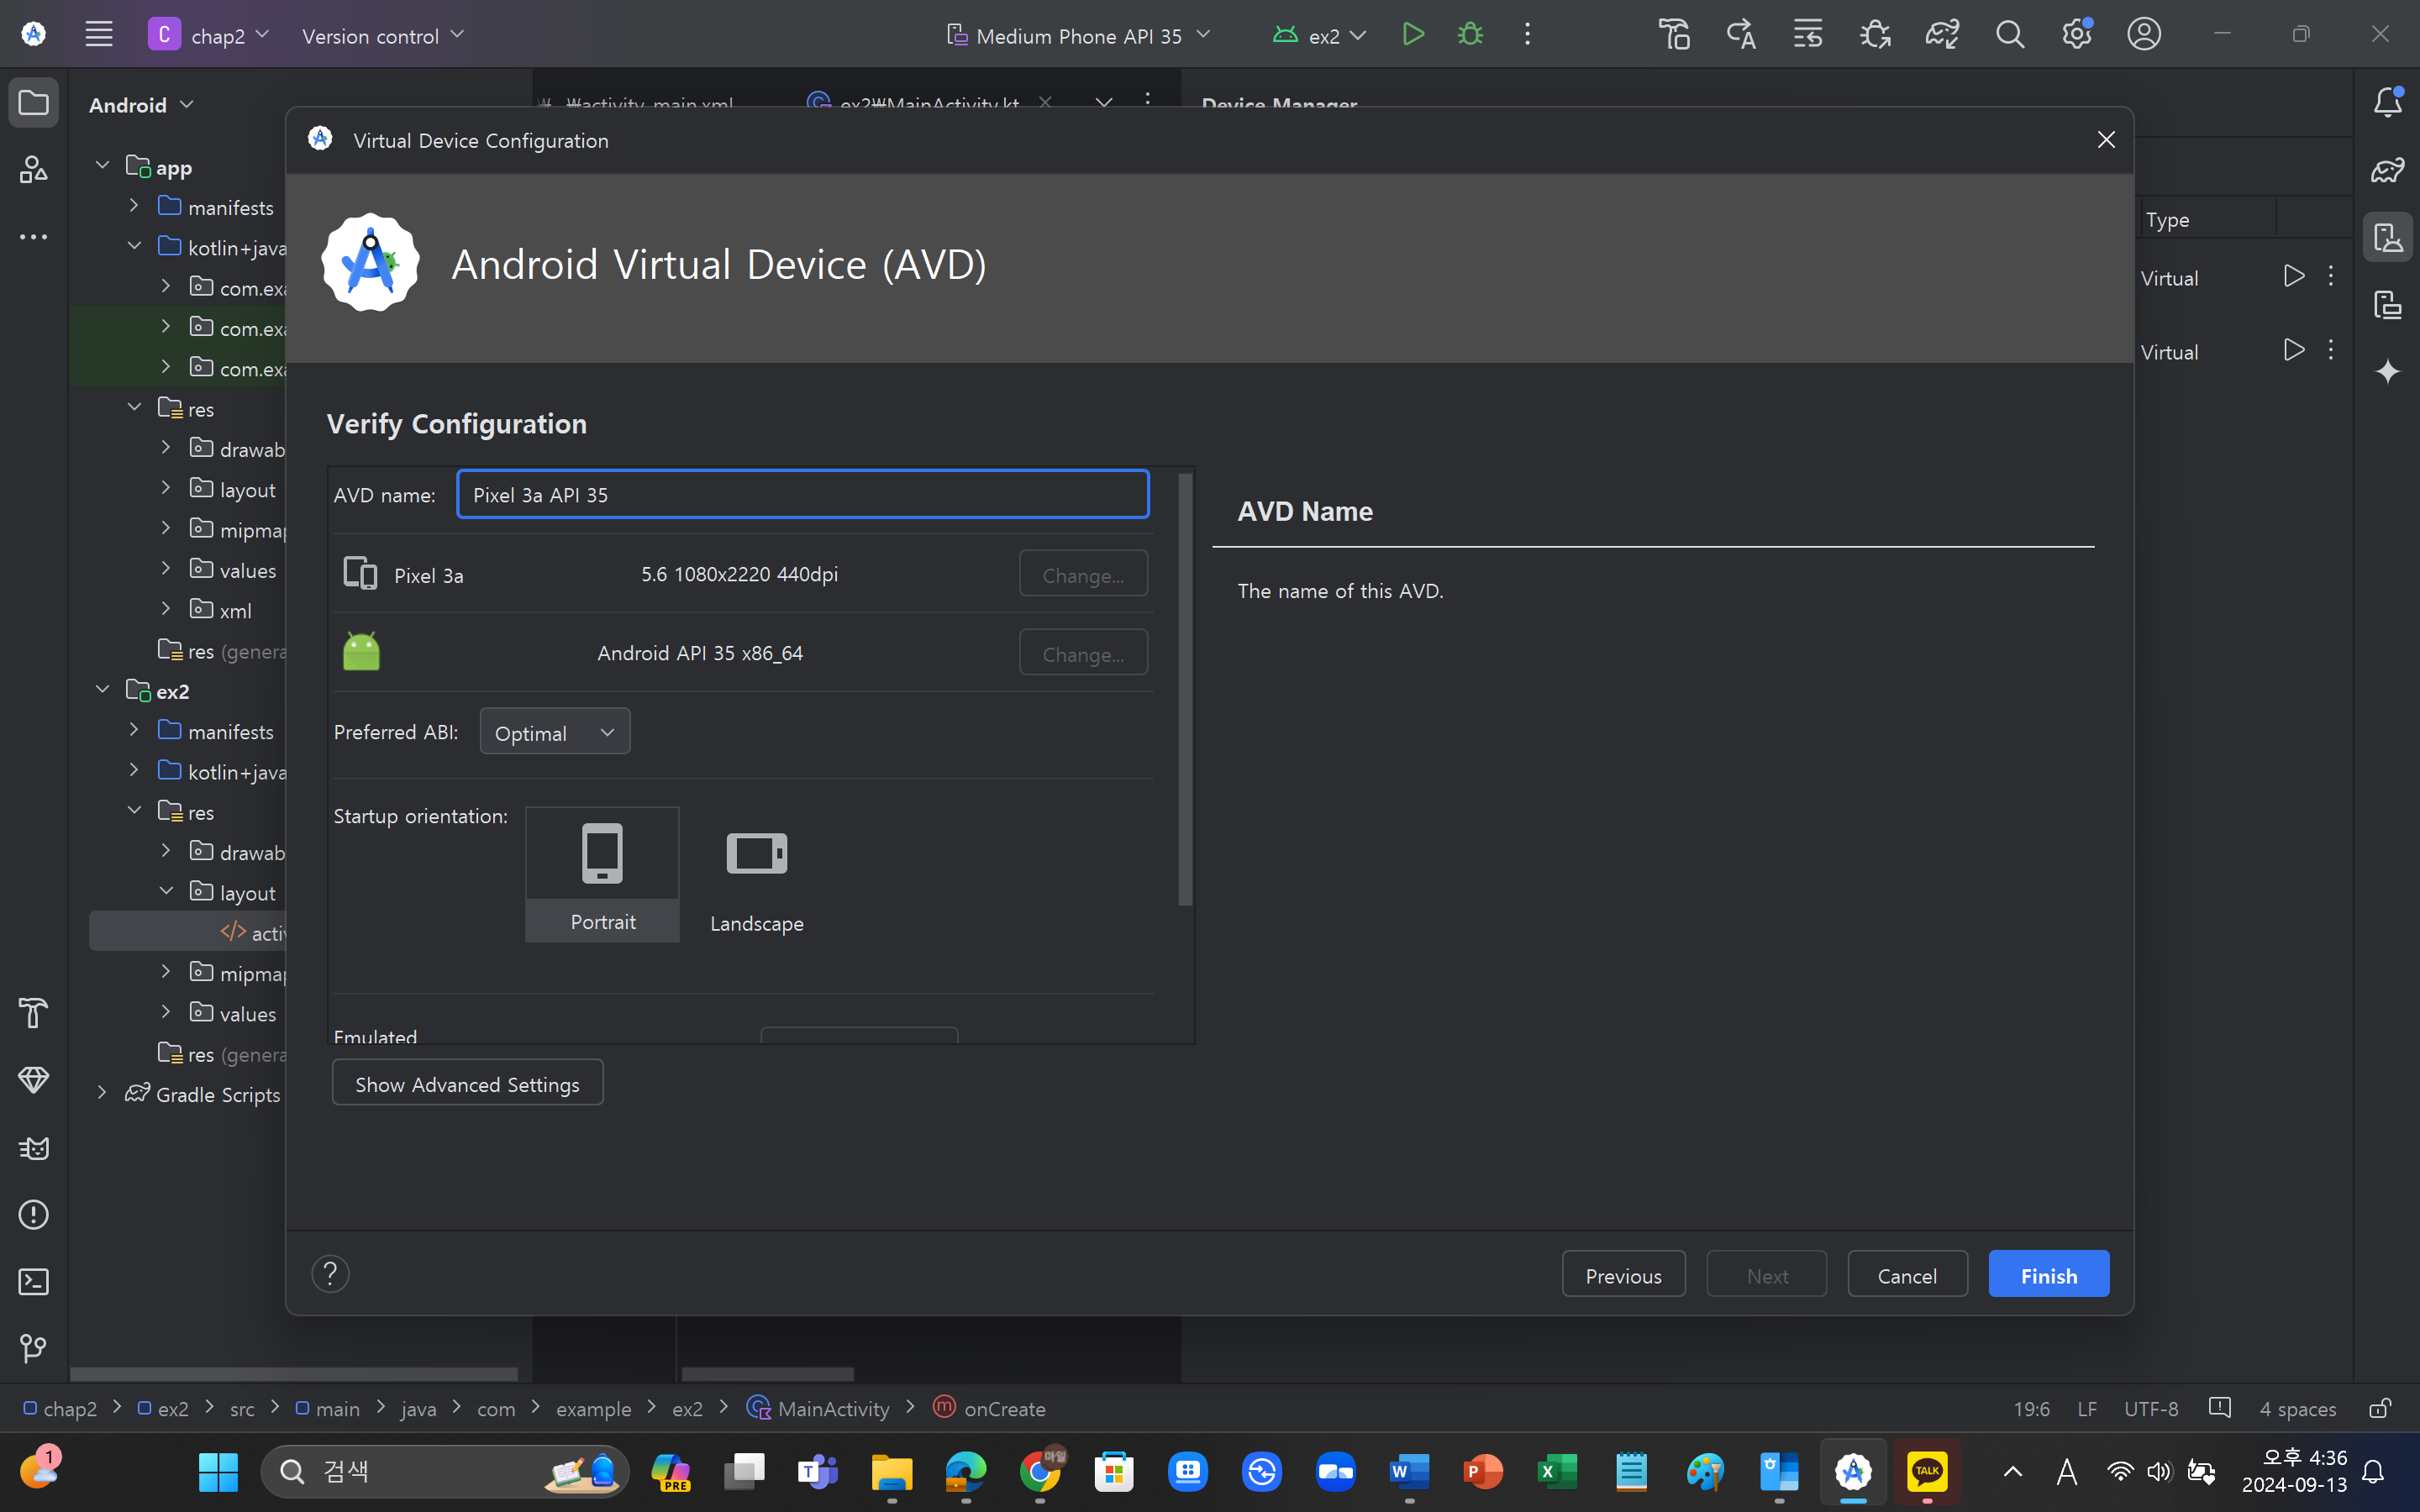The image size is (2420, 1512).
Task: Open KakaoTalk from the taskbar
Action: [x=1927, y=1471]
